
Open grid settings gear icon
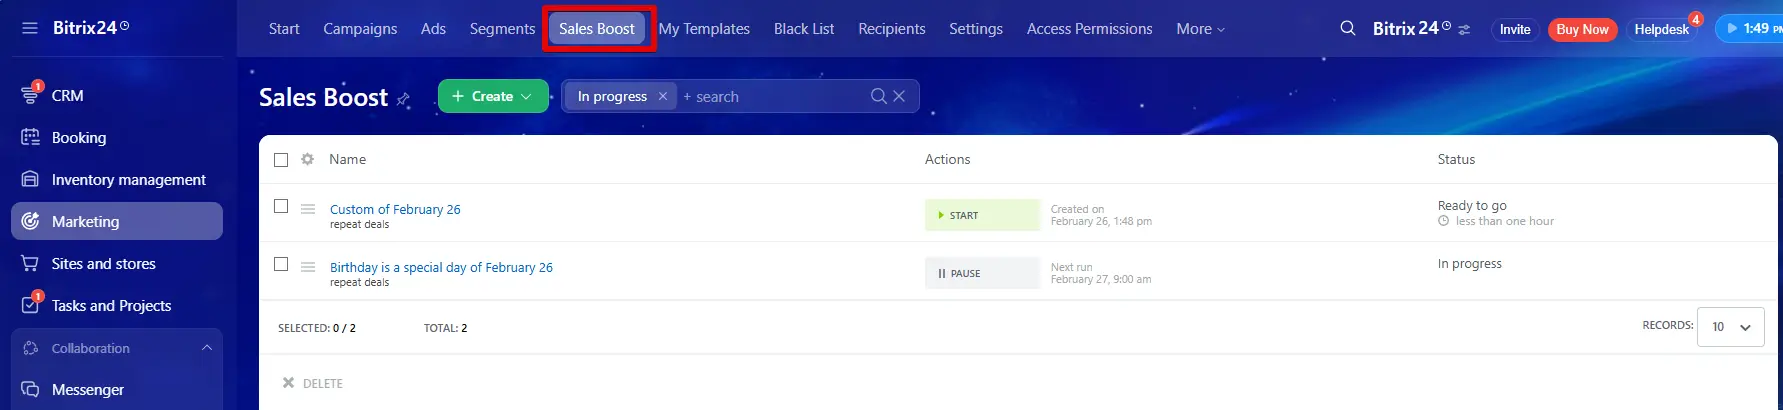[307, 159]
